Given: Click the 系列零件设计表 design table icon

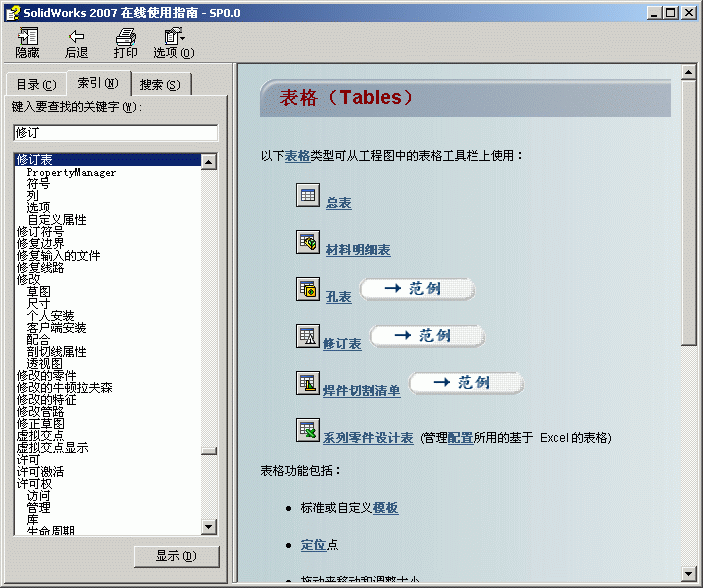Looking at the screenshot, I should click(x=308, y=430).
